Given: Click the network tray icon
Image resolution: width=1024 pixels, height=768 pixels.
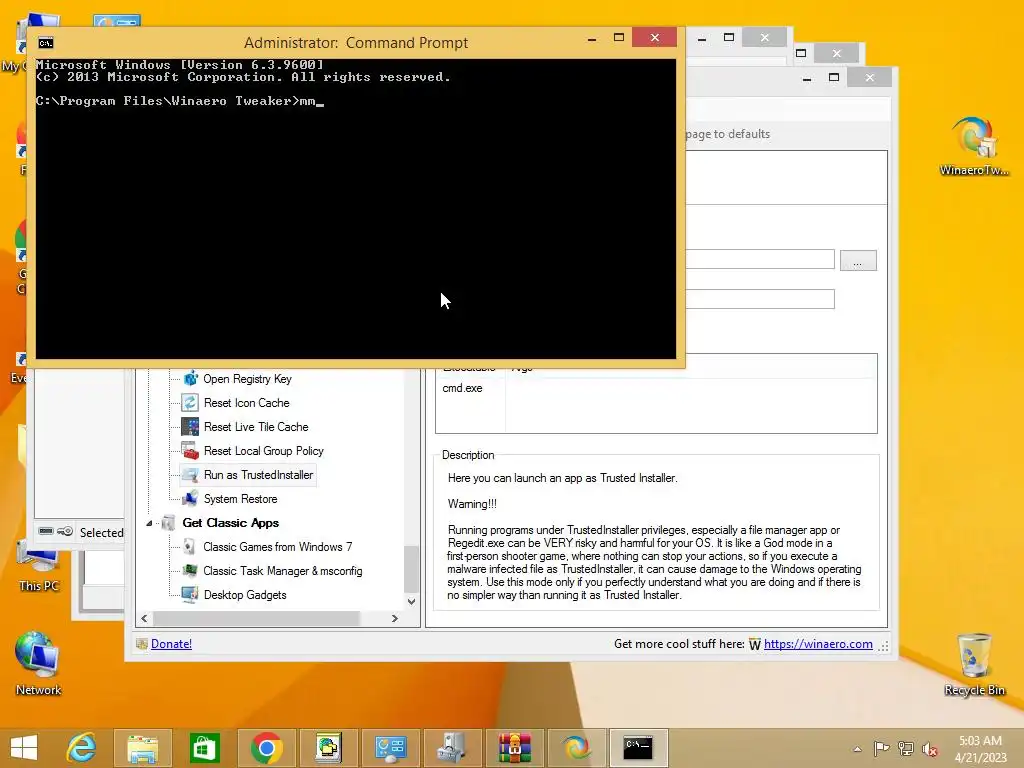Looking at the screenshot, I should tap(906, 748).
